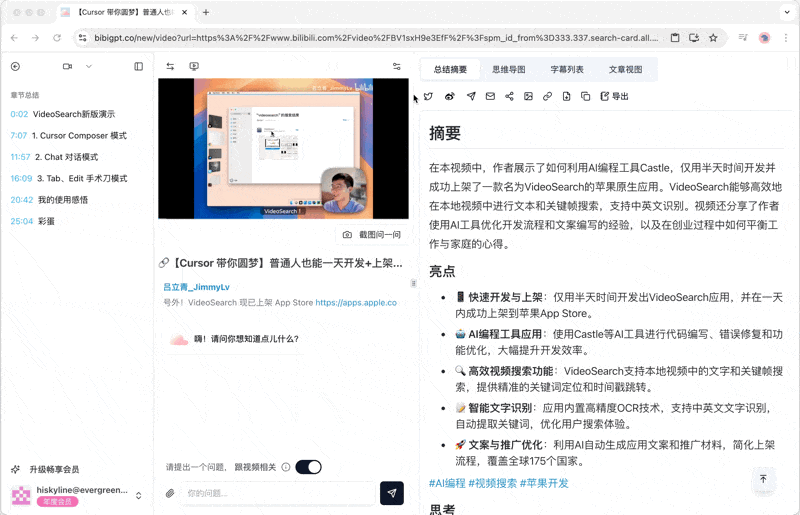Click the browser back button

(14, 38)
